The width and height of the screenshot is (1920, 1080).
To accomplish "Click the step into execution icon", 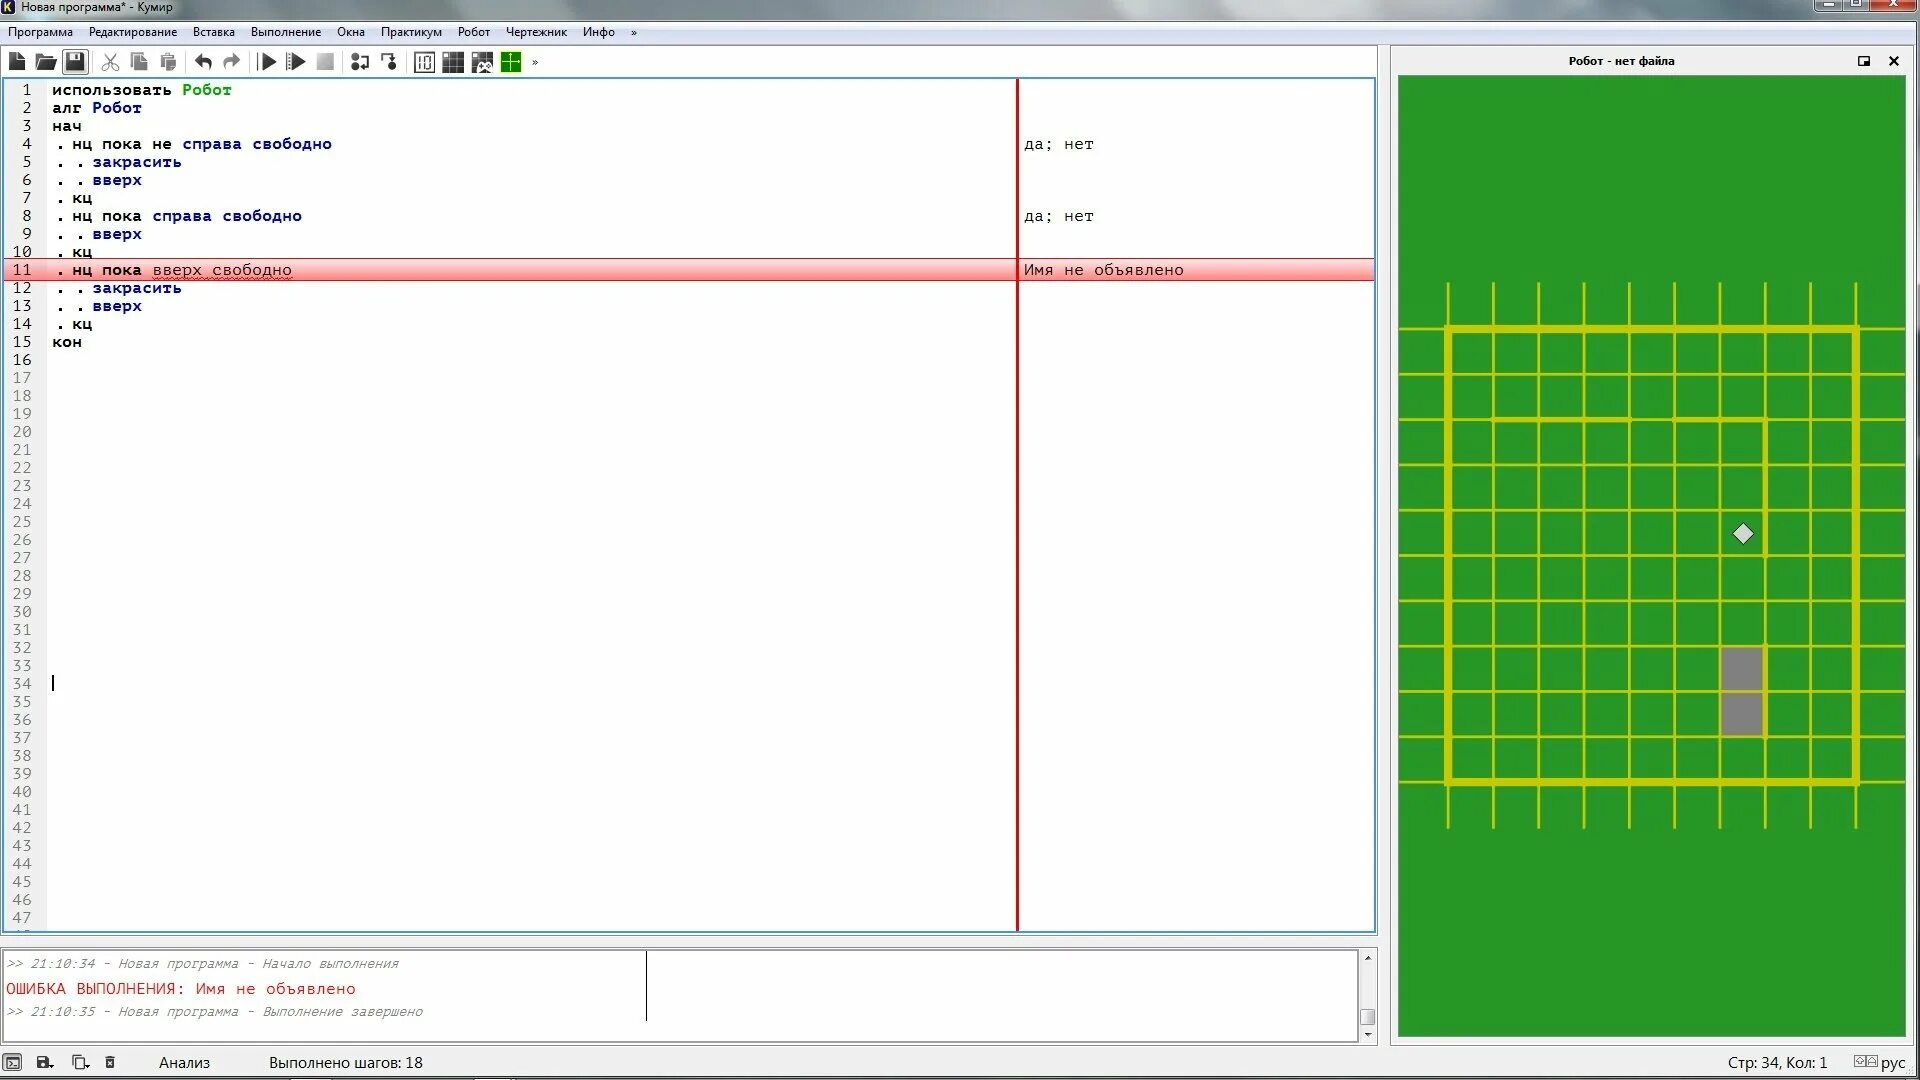I will point(389,62).
